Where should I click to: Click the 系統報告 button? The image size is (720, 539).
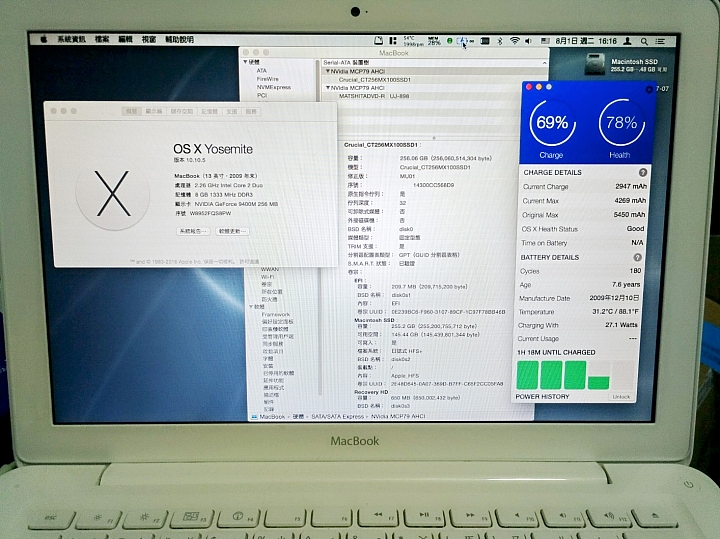[x=193, y=231]
